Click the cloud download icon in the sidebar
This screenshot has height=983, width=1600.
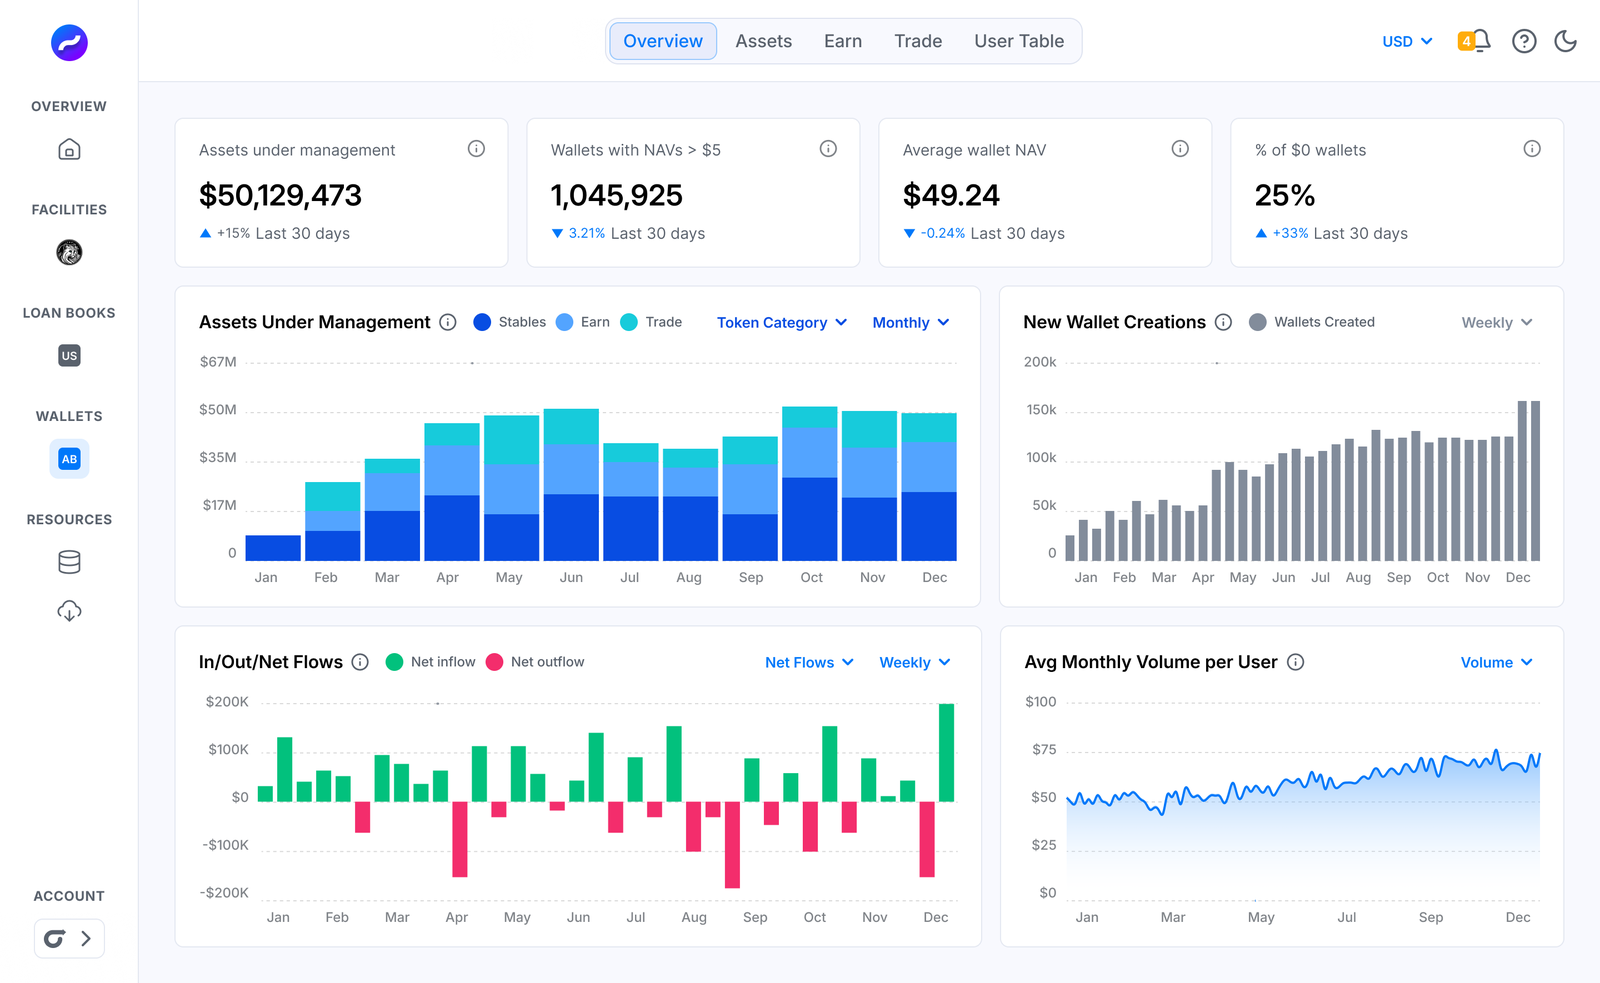[x=69, y=611]
